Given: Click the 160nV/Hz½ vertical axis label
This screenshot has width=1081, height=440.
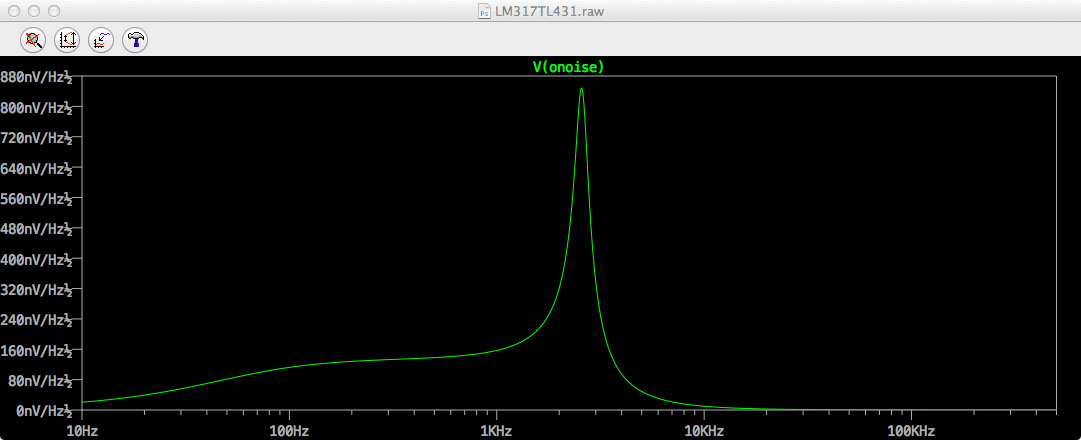Looking at the screenshot, I should pyautogui.click(x=36, y=352).
